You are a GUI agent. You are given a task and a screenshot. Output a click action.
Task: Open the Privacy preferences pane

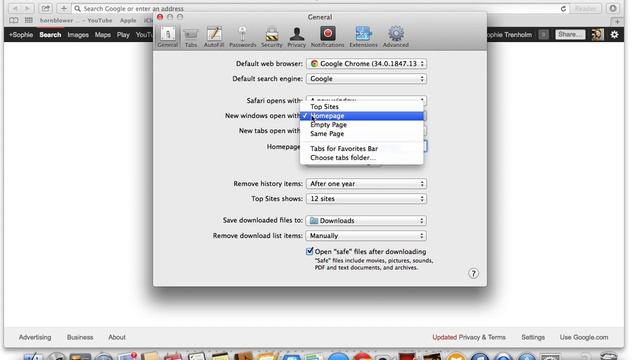click(x=297, y=37)
